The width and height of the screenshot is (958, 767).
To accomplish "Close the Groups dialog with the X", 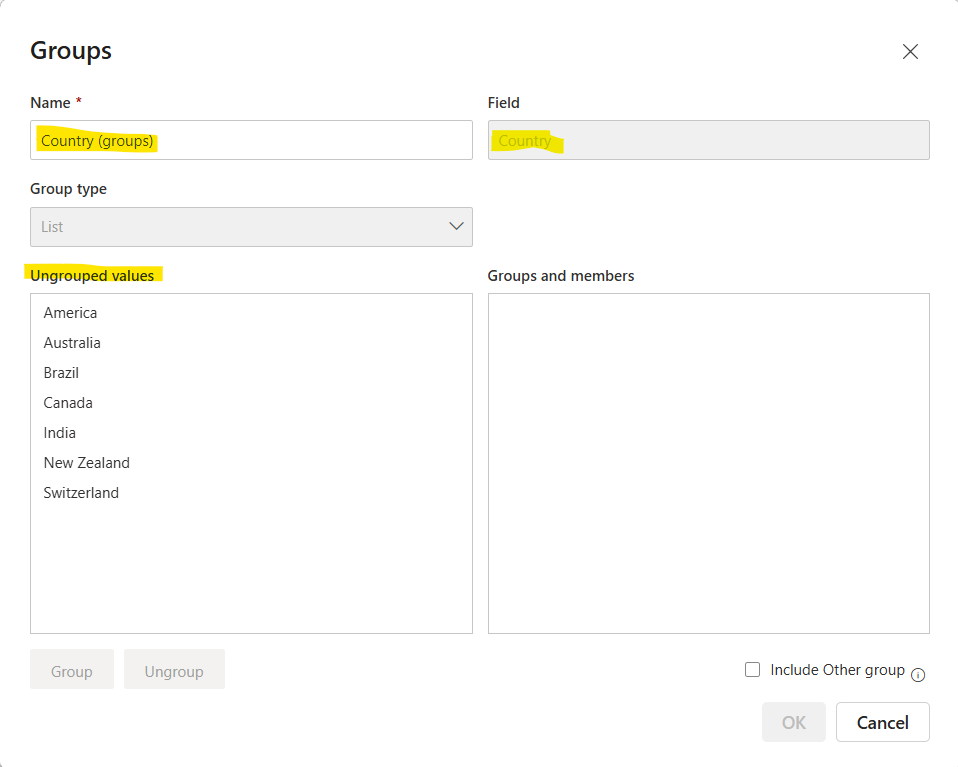I will click(x=910, y=51).
